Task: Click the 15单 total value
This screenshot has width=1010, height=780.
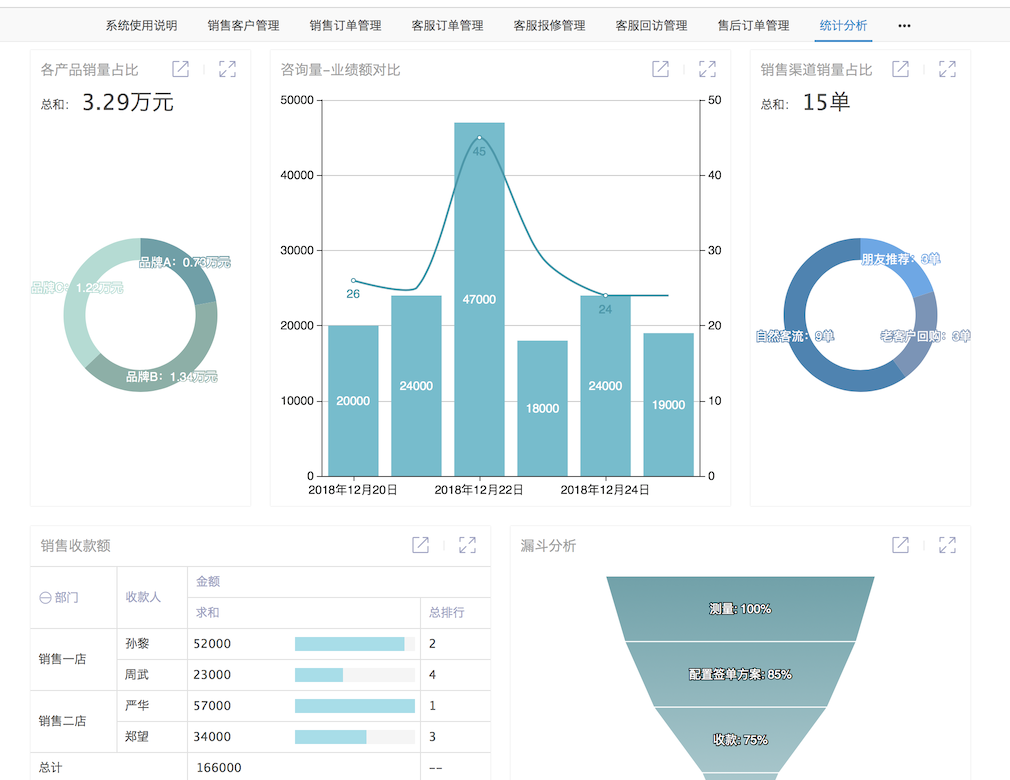Action: click(826, 102)
